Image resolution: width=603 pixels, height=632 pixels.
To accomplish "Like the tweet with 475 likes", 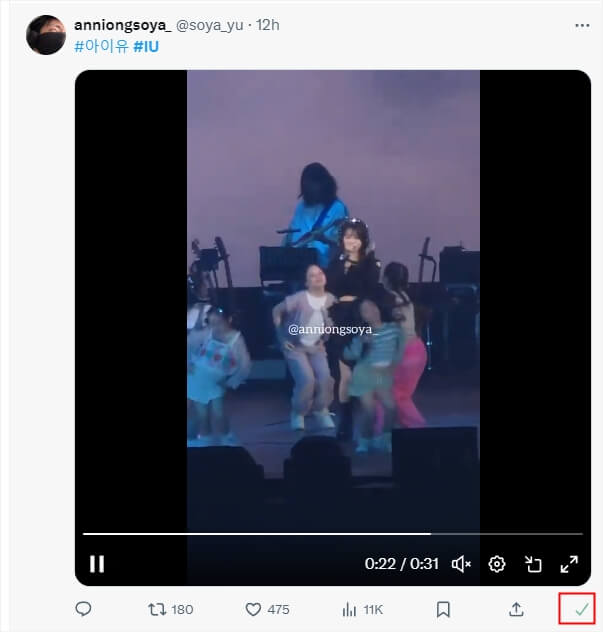I will point(254,609).
